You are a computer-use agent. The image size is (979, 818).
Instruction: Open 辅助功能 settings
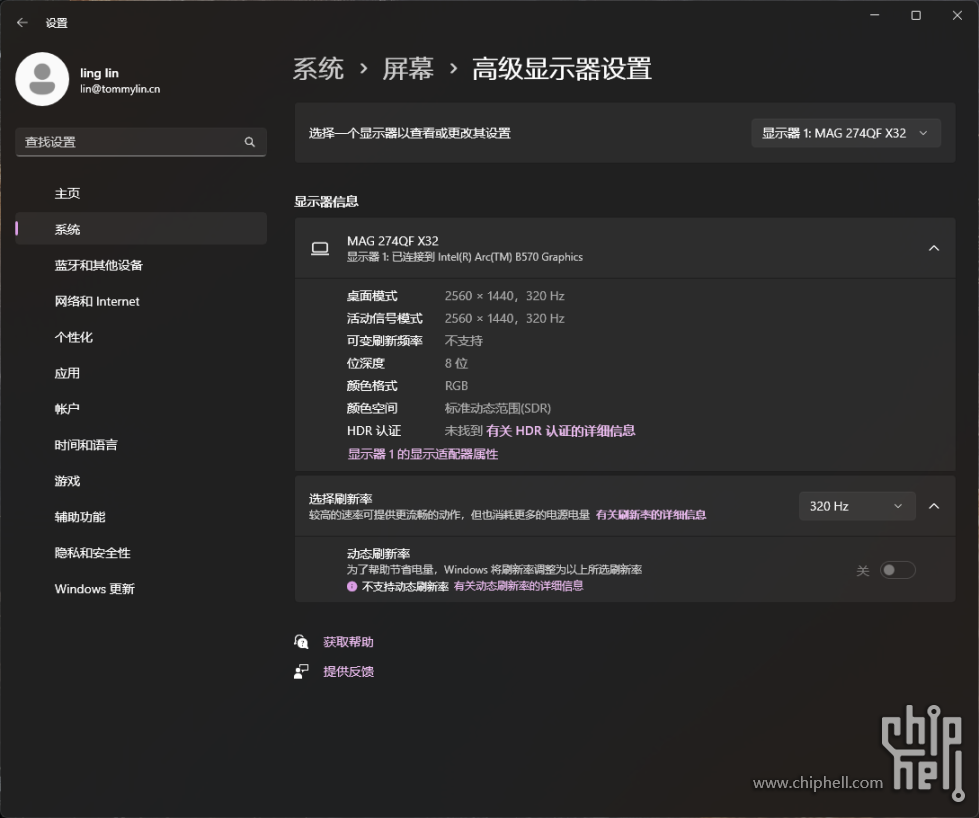(141, 517)
